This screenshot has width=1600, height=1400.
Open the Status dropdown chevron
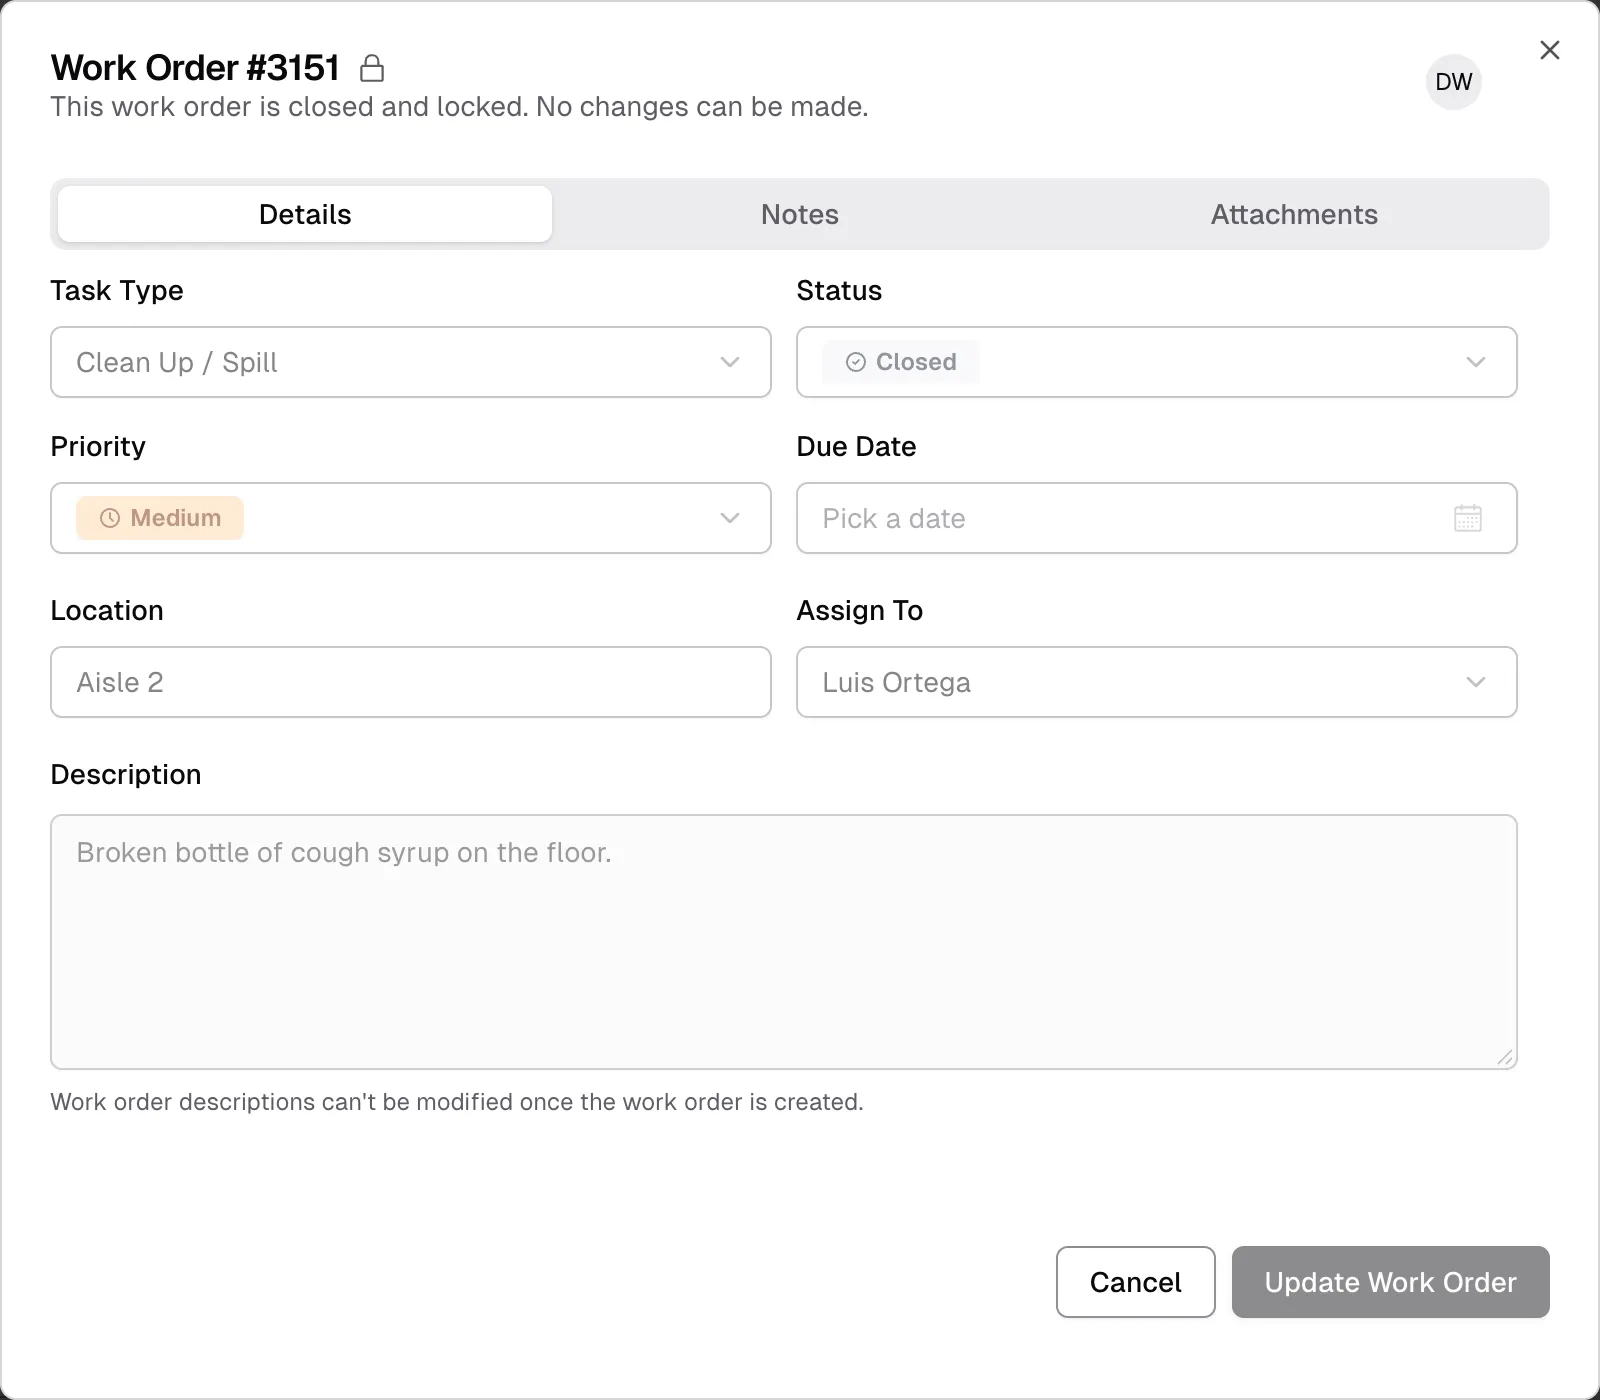[x=1476, y=362]
